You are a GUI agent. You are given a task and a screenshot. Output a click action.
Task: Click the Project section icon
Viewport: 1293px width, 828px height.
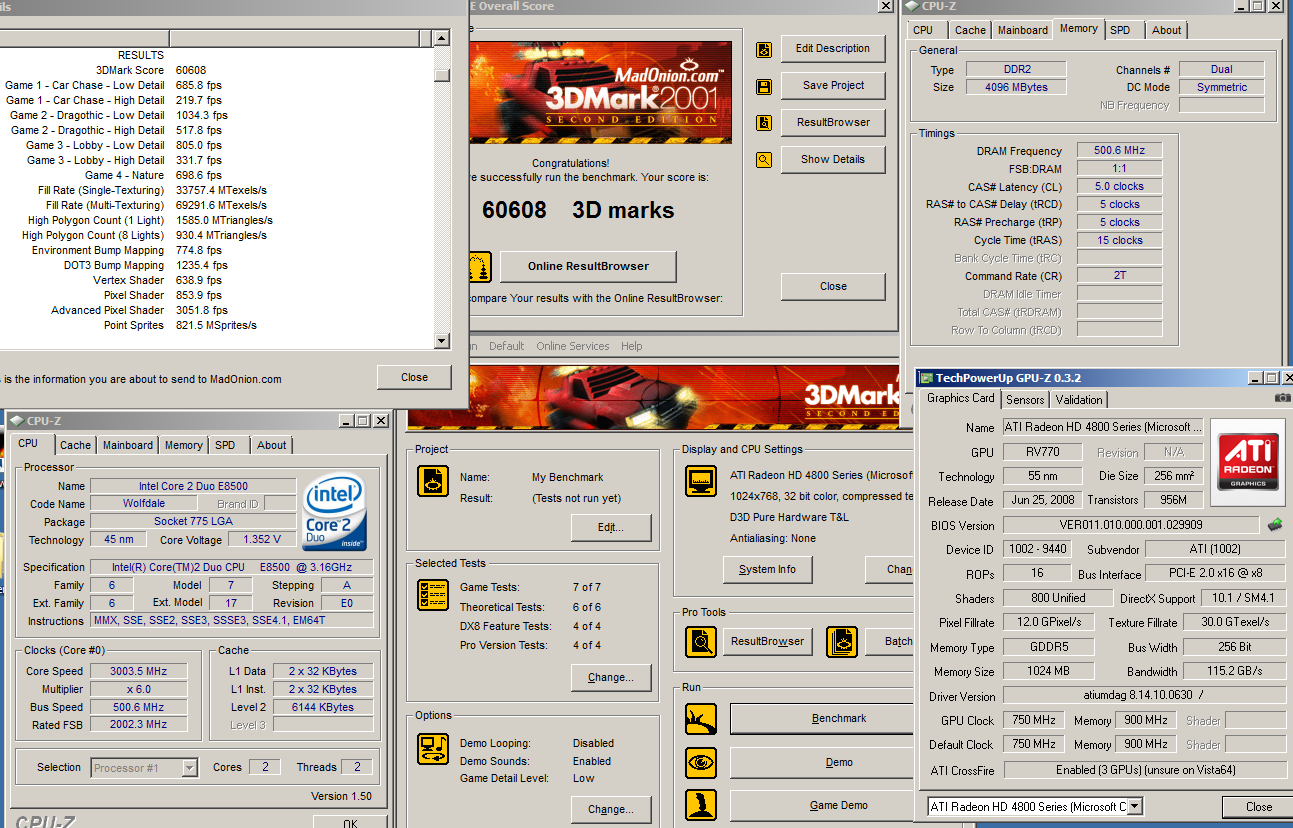[433, 481]
